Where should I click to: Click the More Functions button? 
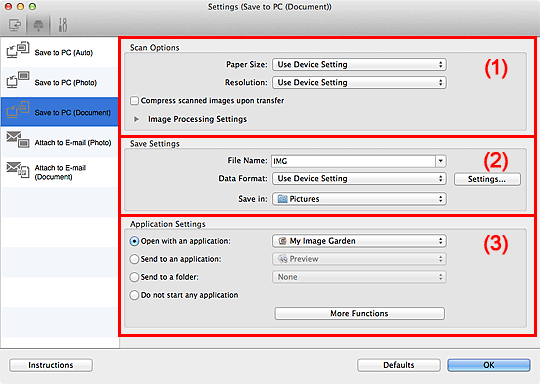(359, 313)
